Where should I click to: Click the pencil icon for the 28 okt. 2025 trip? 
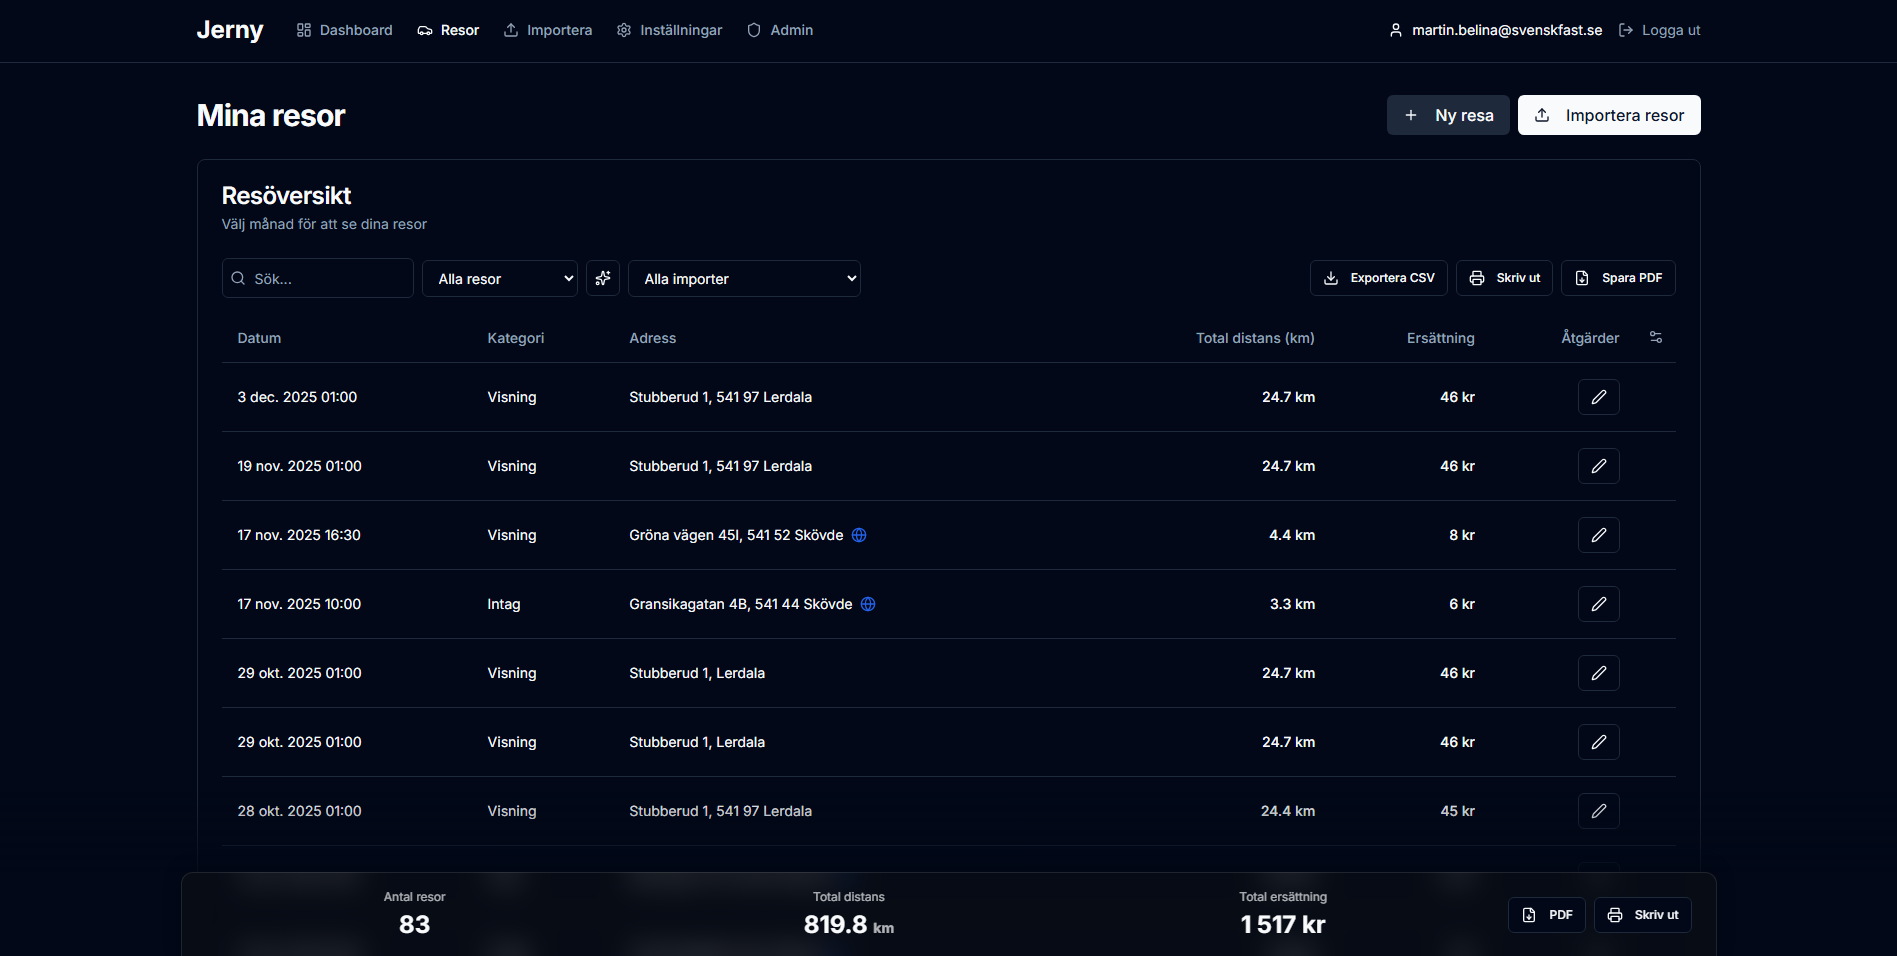[x=1598, y=811]
